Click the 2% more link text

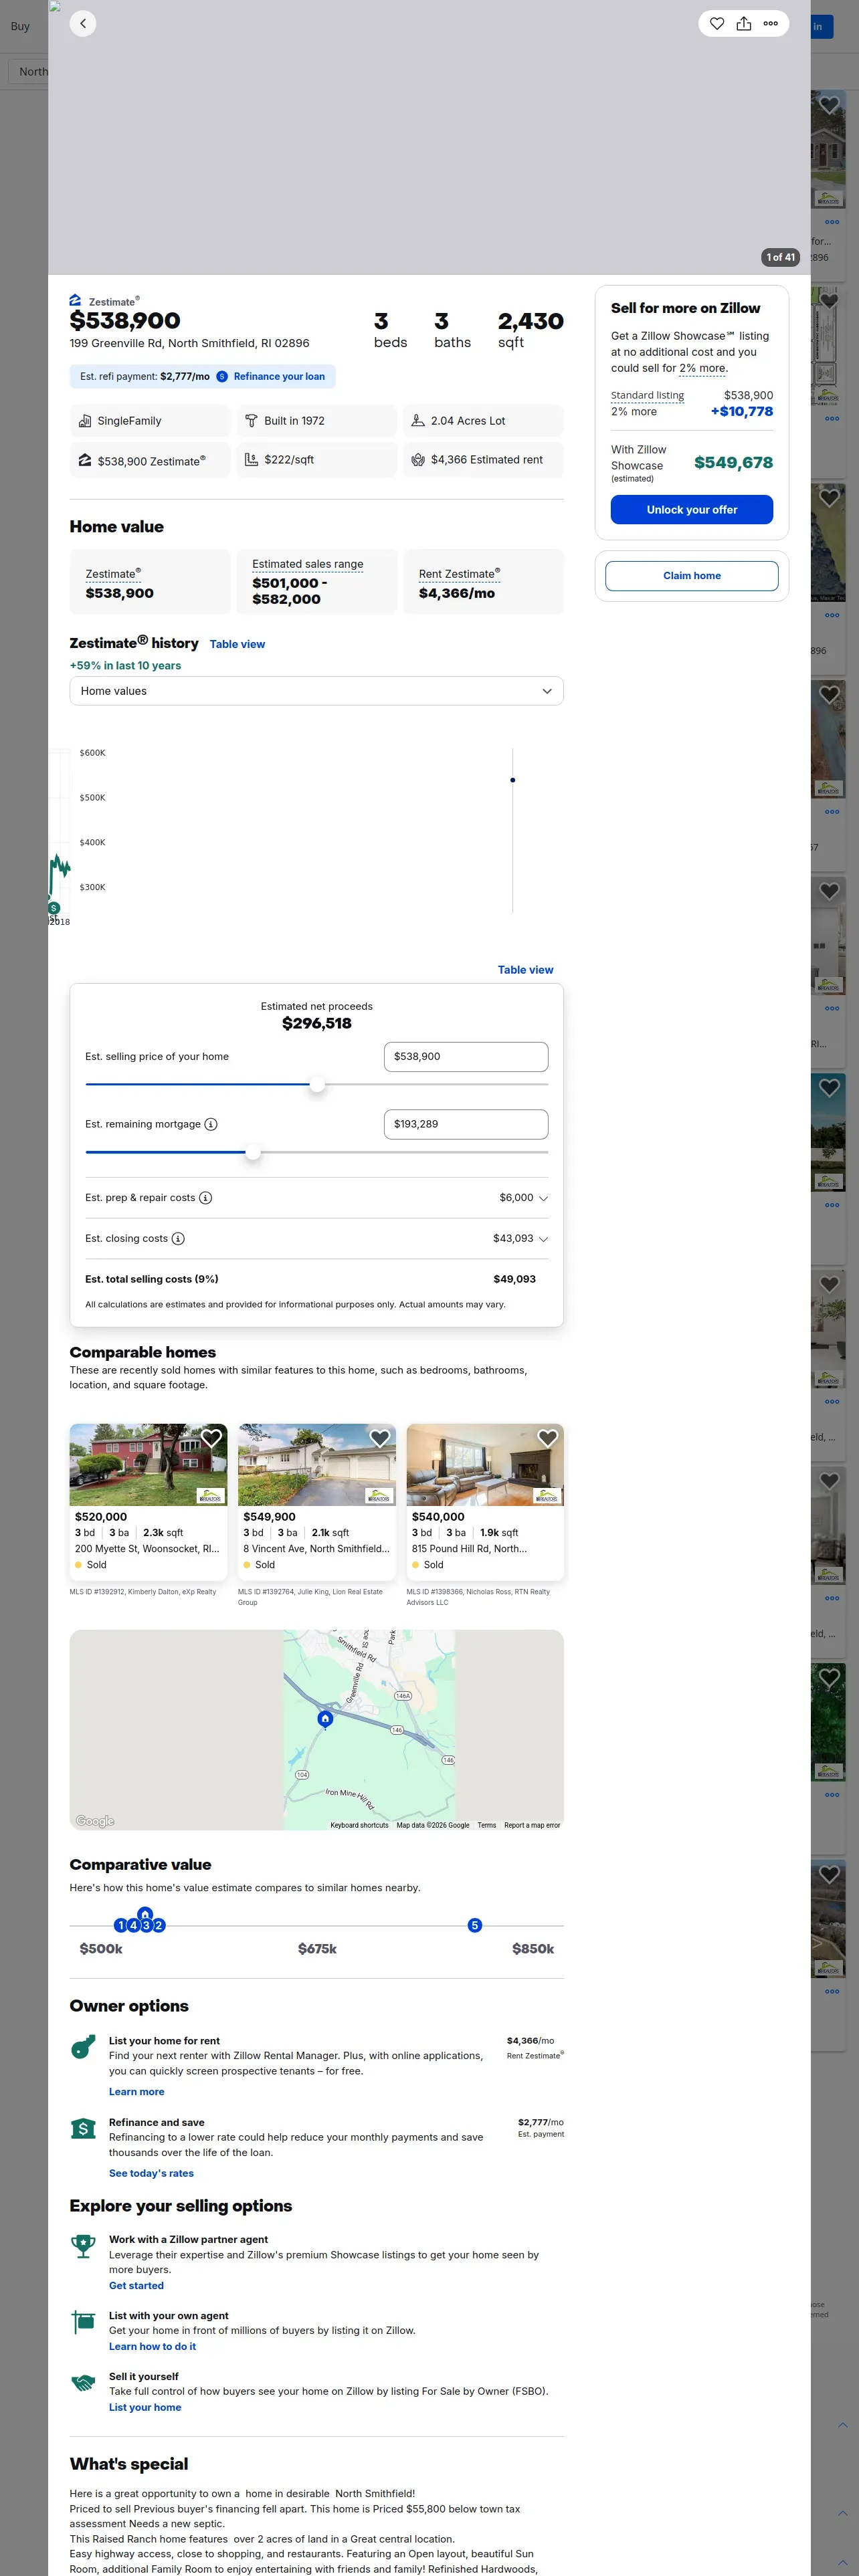coord(702,368)
